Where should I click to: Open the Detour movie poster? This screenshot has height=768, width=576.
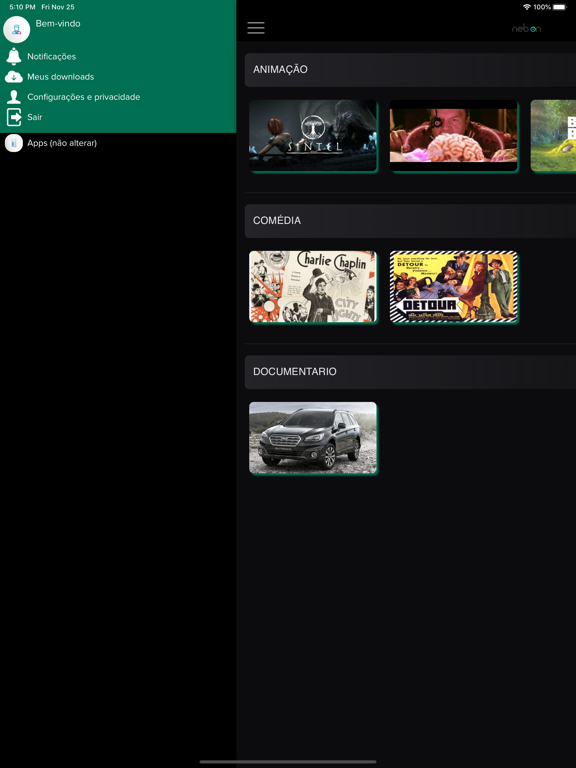(x=454, y=287)
